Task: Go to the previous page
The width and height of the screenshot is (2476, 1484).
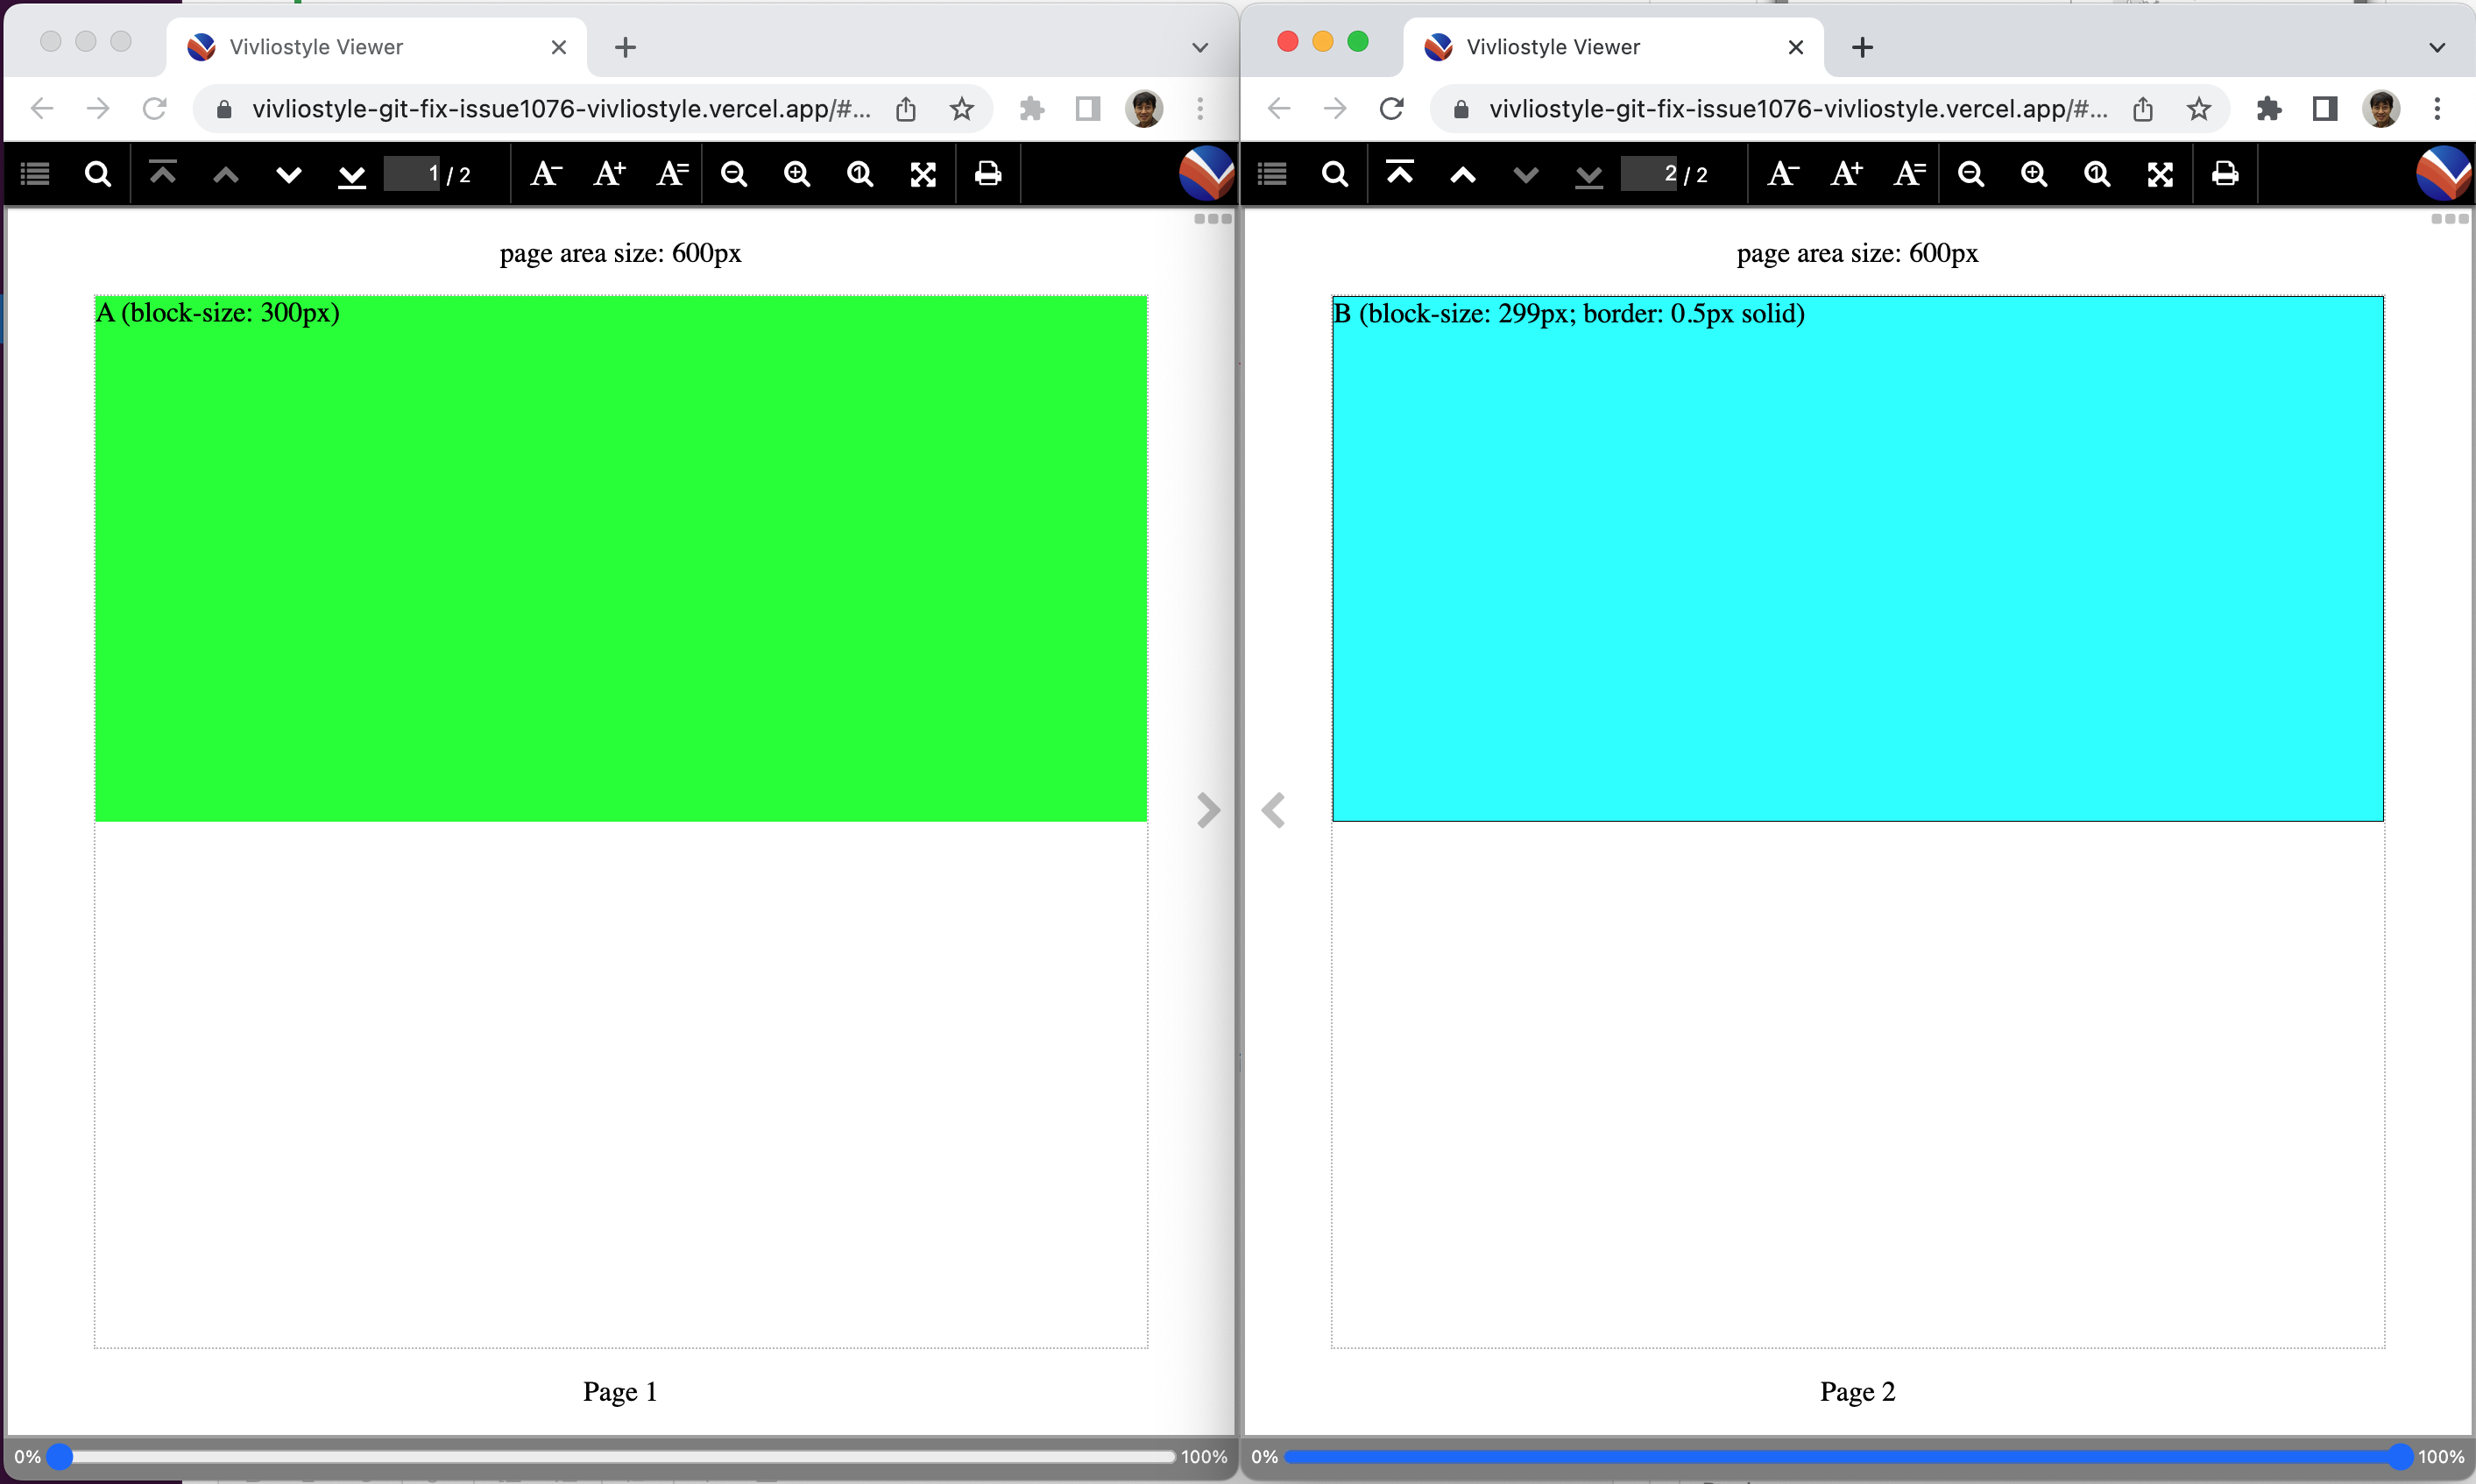Action: [226, 173]
